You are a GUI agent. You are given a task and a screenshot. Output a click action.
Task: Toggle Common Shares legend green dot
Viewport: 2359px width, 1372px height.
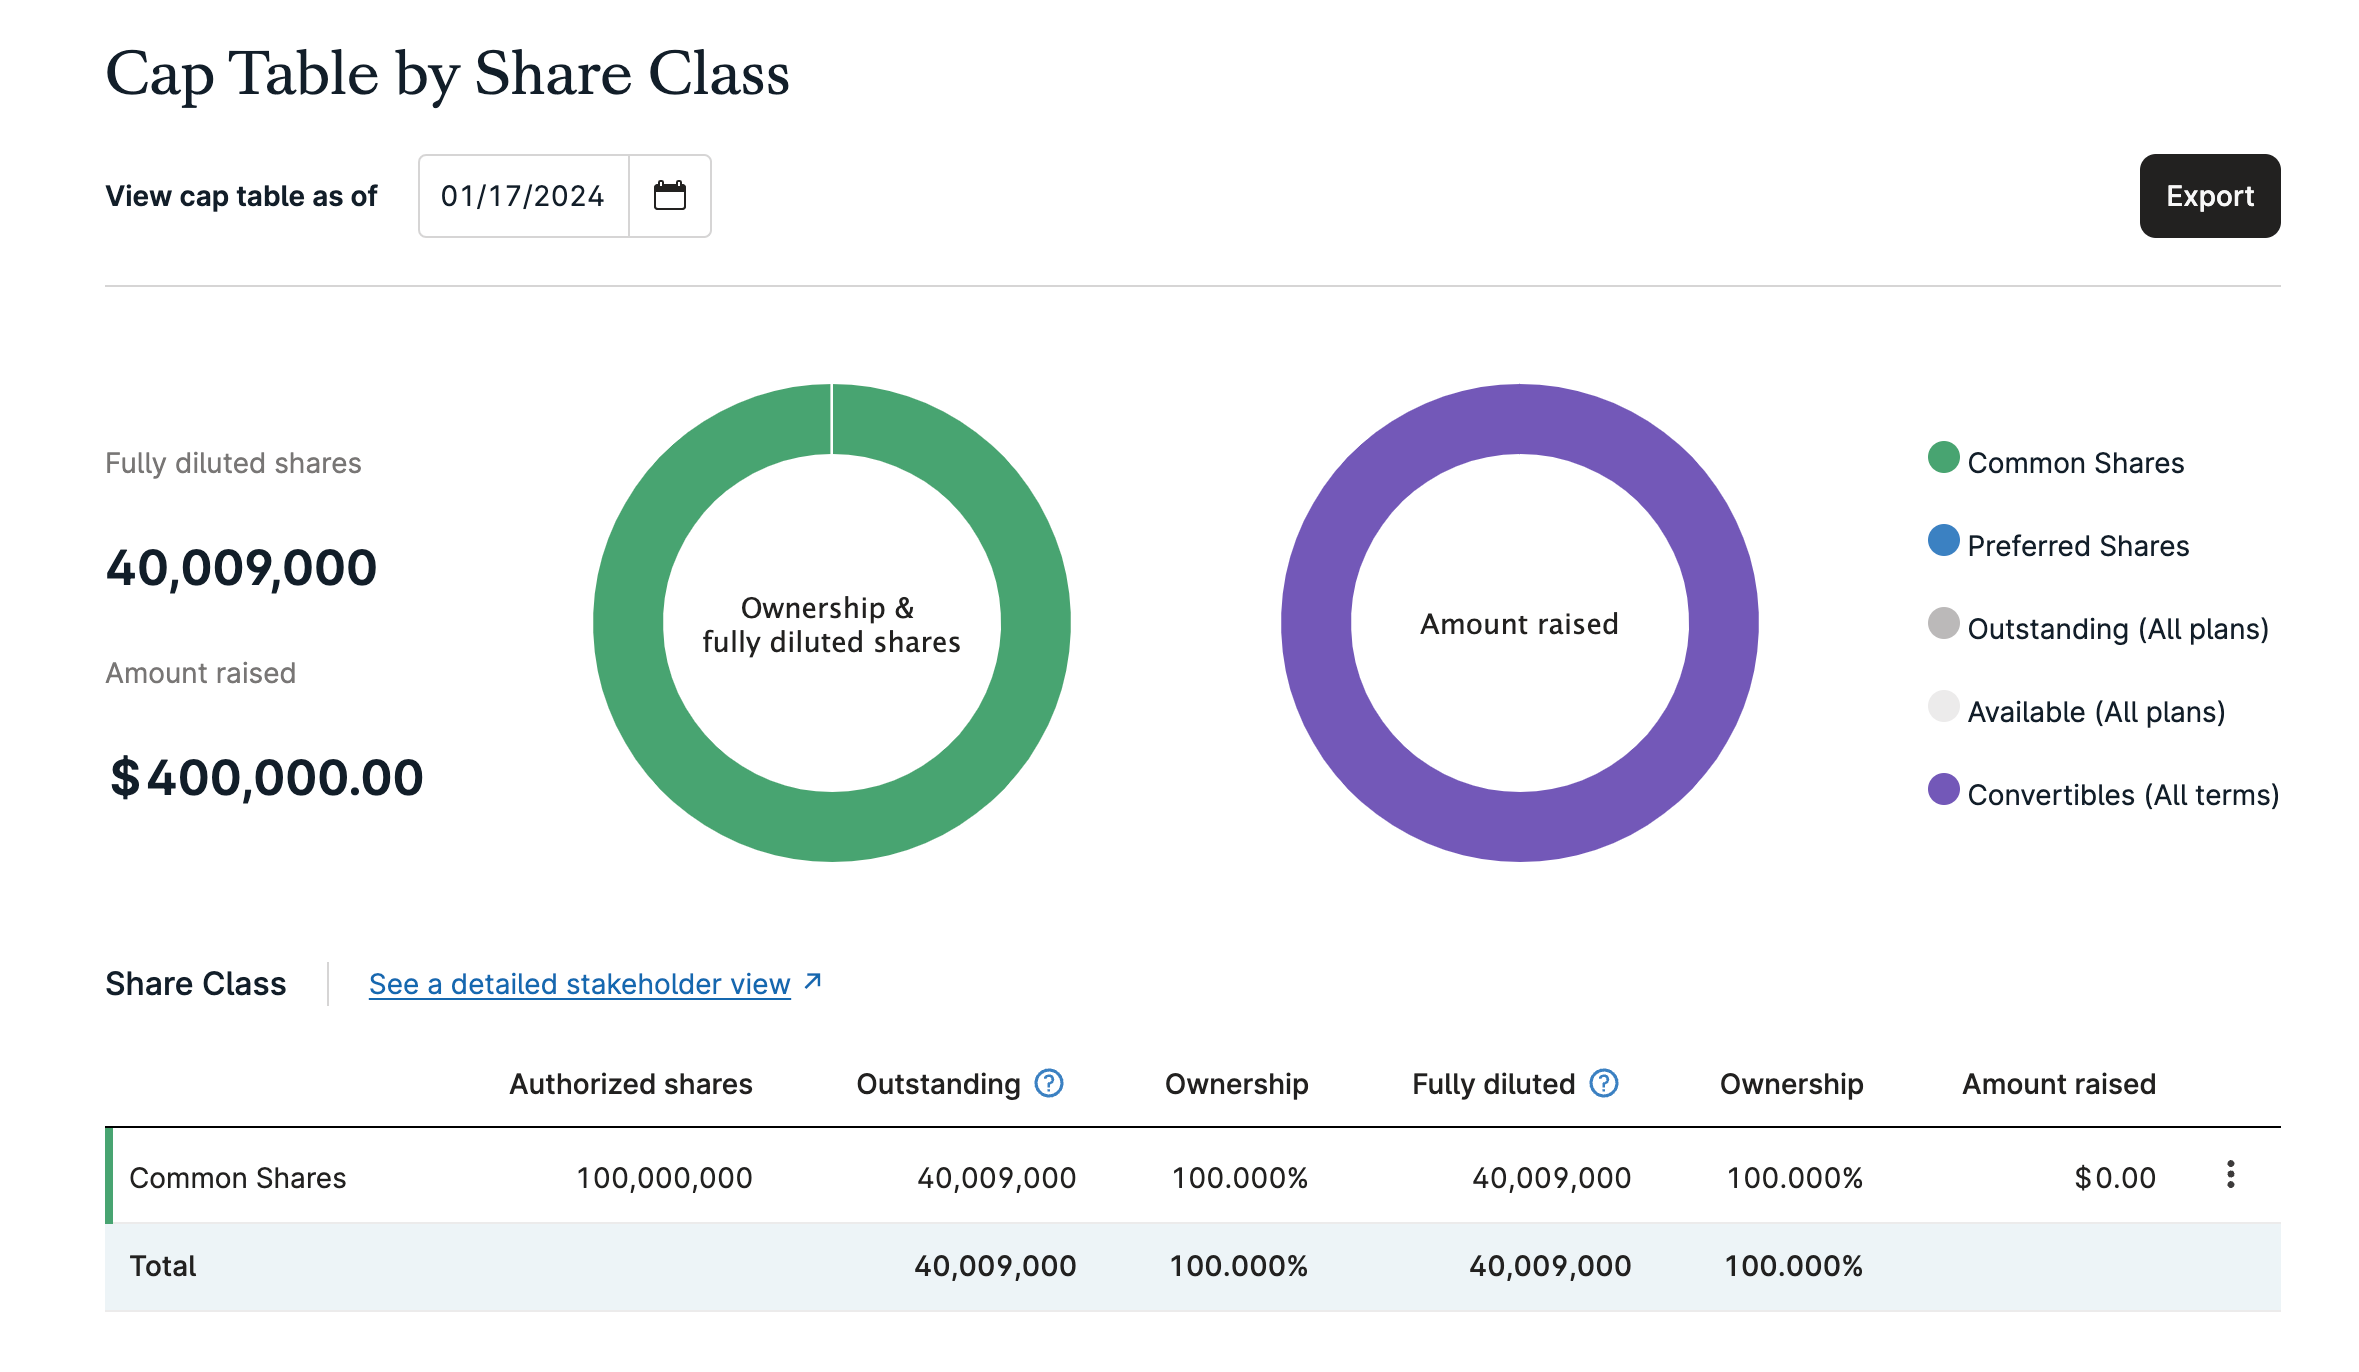[1943, 458]
